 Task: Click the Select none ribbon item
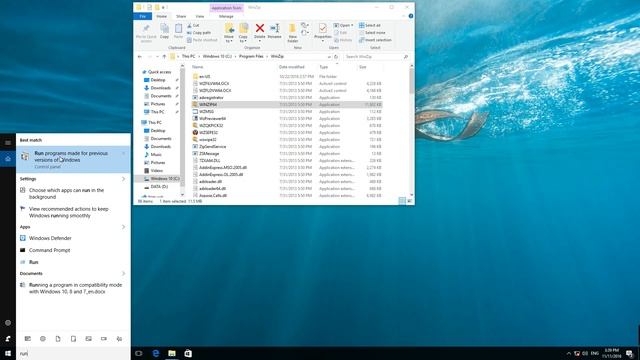click(x=372, y=33)
